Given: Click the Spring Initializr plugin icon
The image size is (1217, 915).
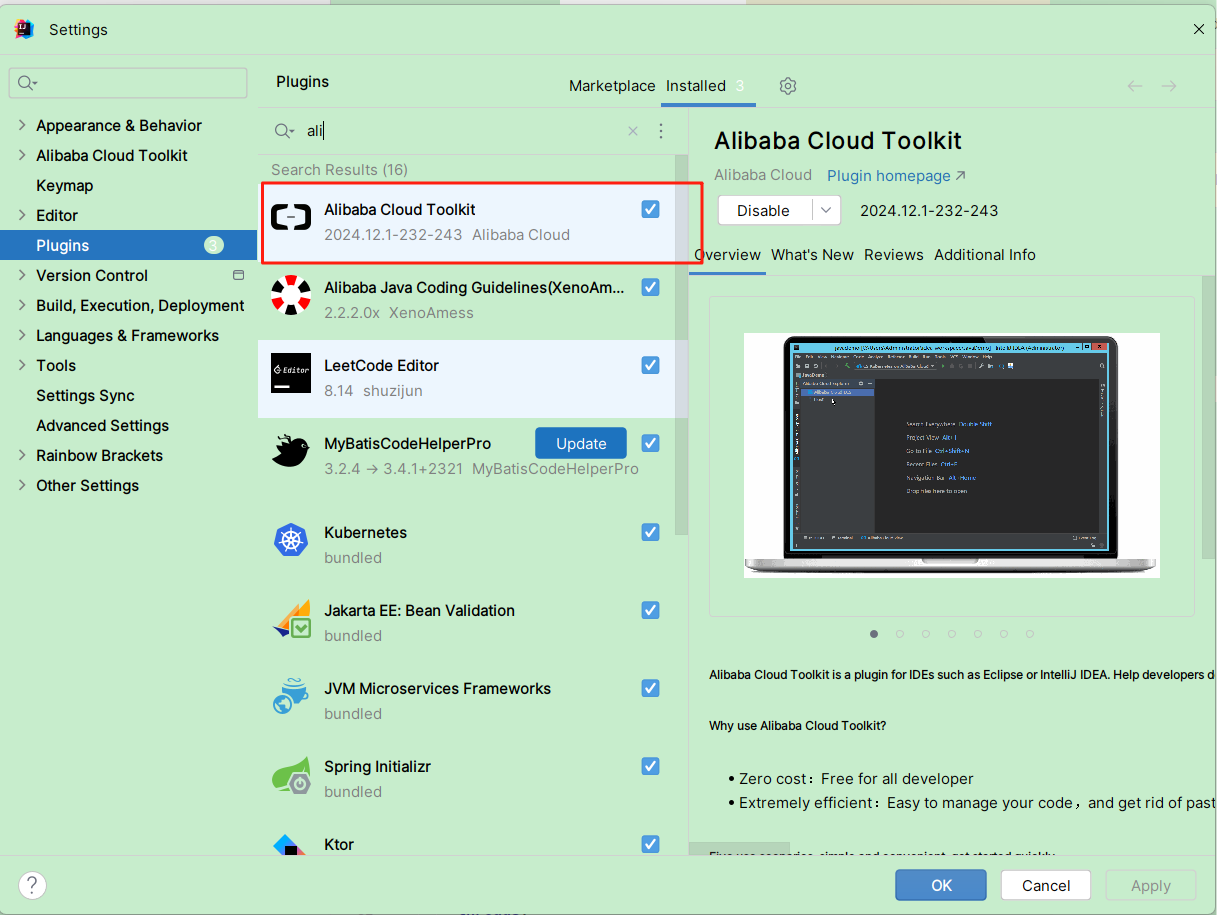Looking at the screenshot, I should (x=291, y=774).
